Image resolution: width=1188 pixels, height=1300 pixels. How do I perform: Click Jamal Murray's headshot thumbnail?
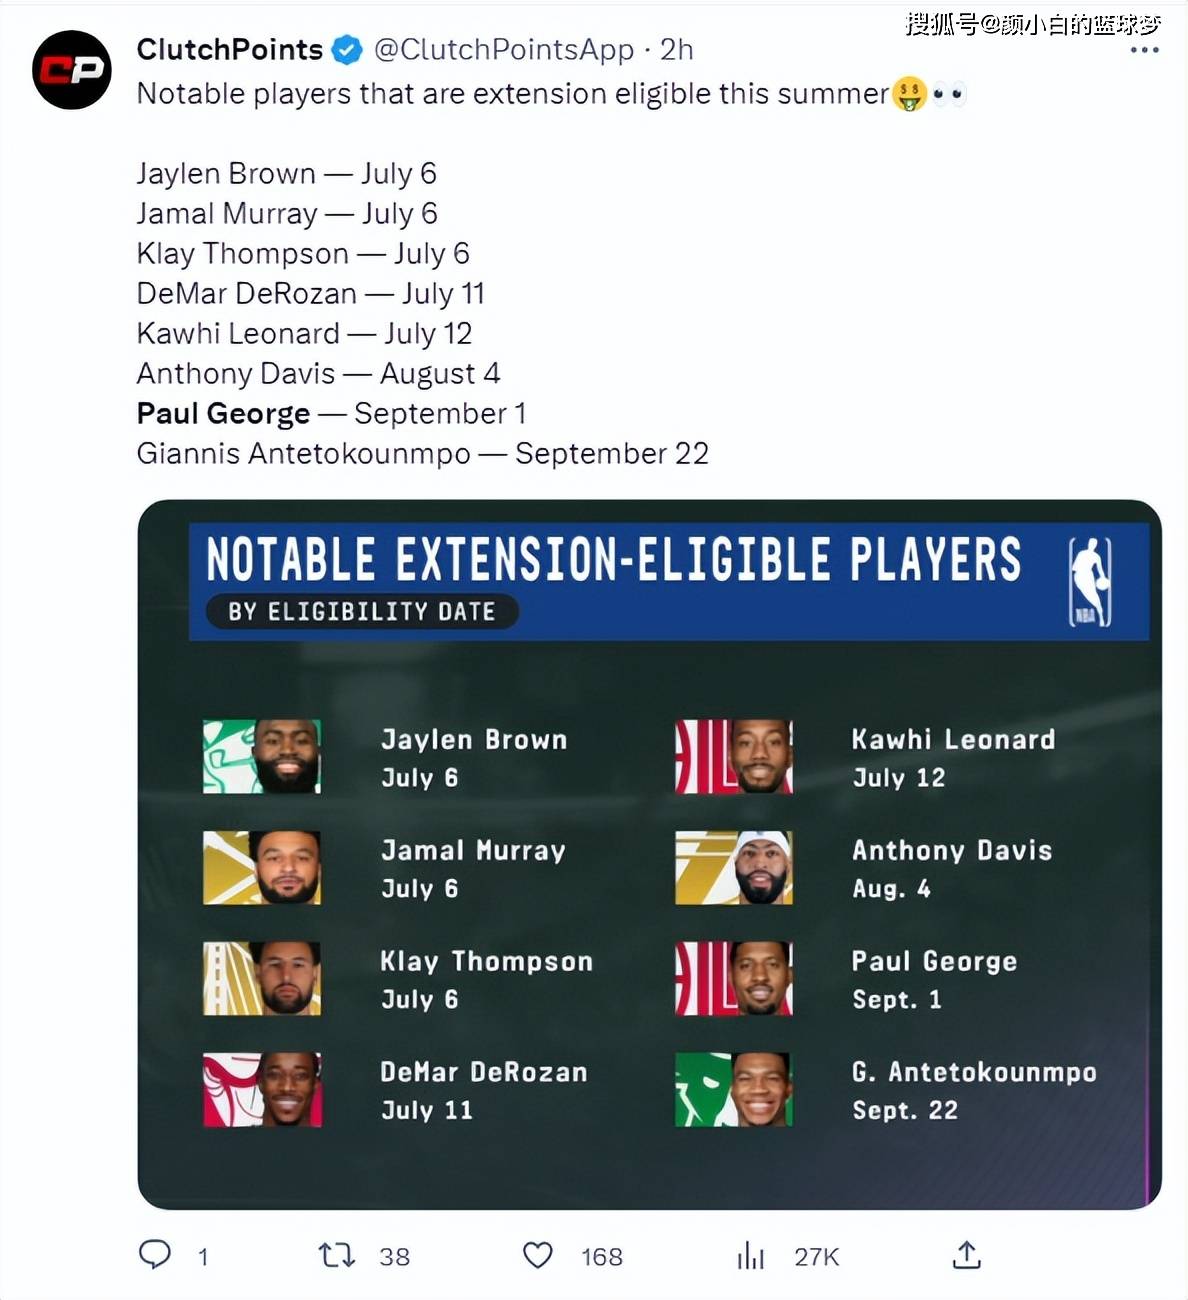click(x=262, y=867)
